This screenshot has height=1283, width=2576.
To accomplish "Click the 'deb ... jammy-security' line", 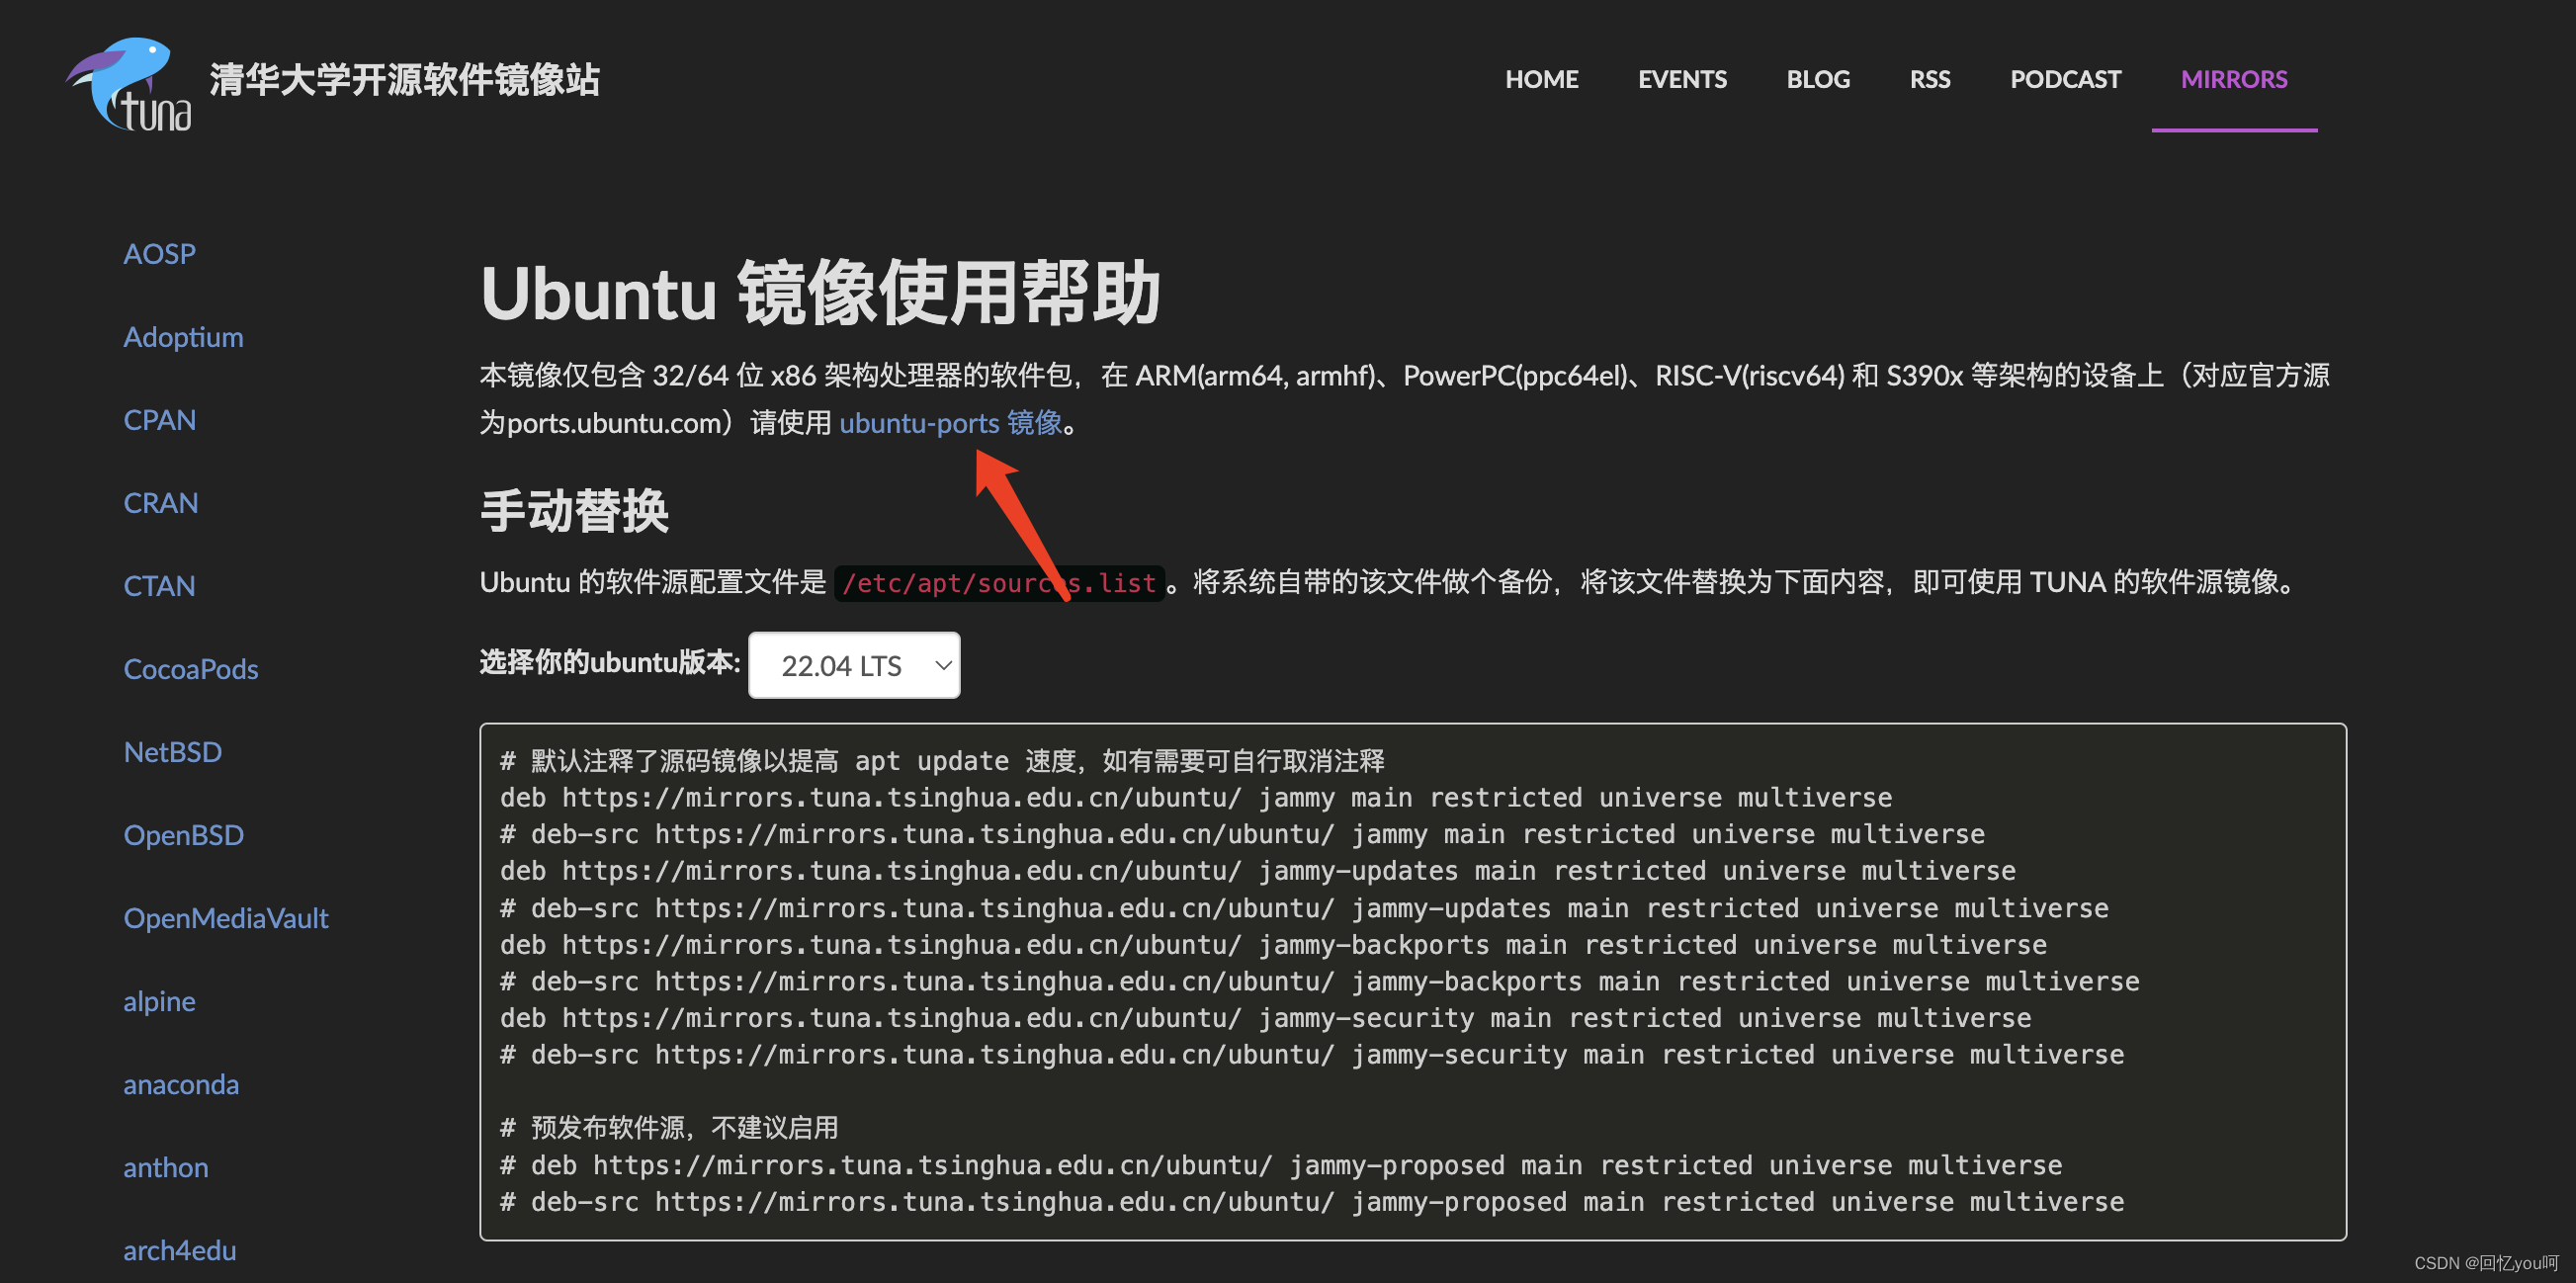I will pos(1266,1018).
